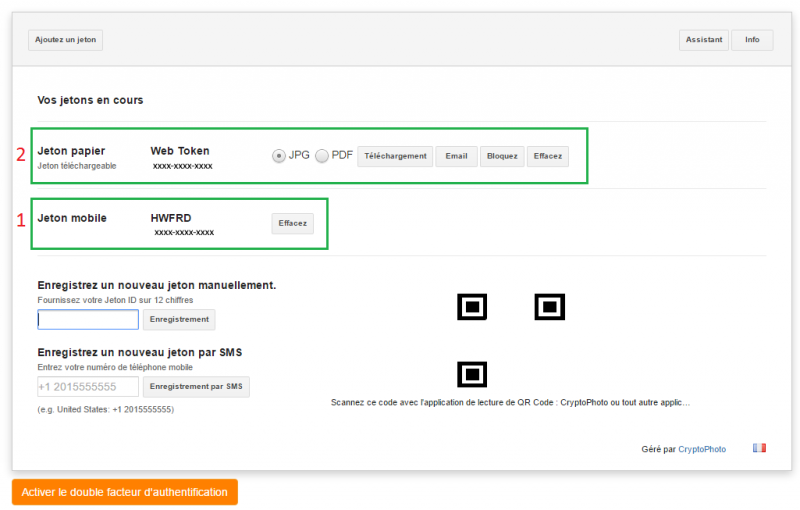Select the PDF format option
The image size is (800, 510).
(x=322, y=156)
